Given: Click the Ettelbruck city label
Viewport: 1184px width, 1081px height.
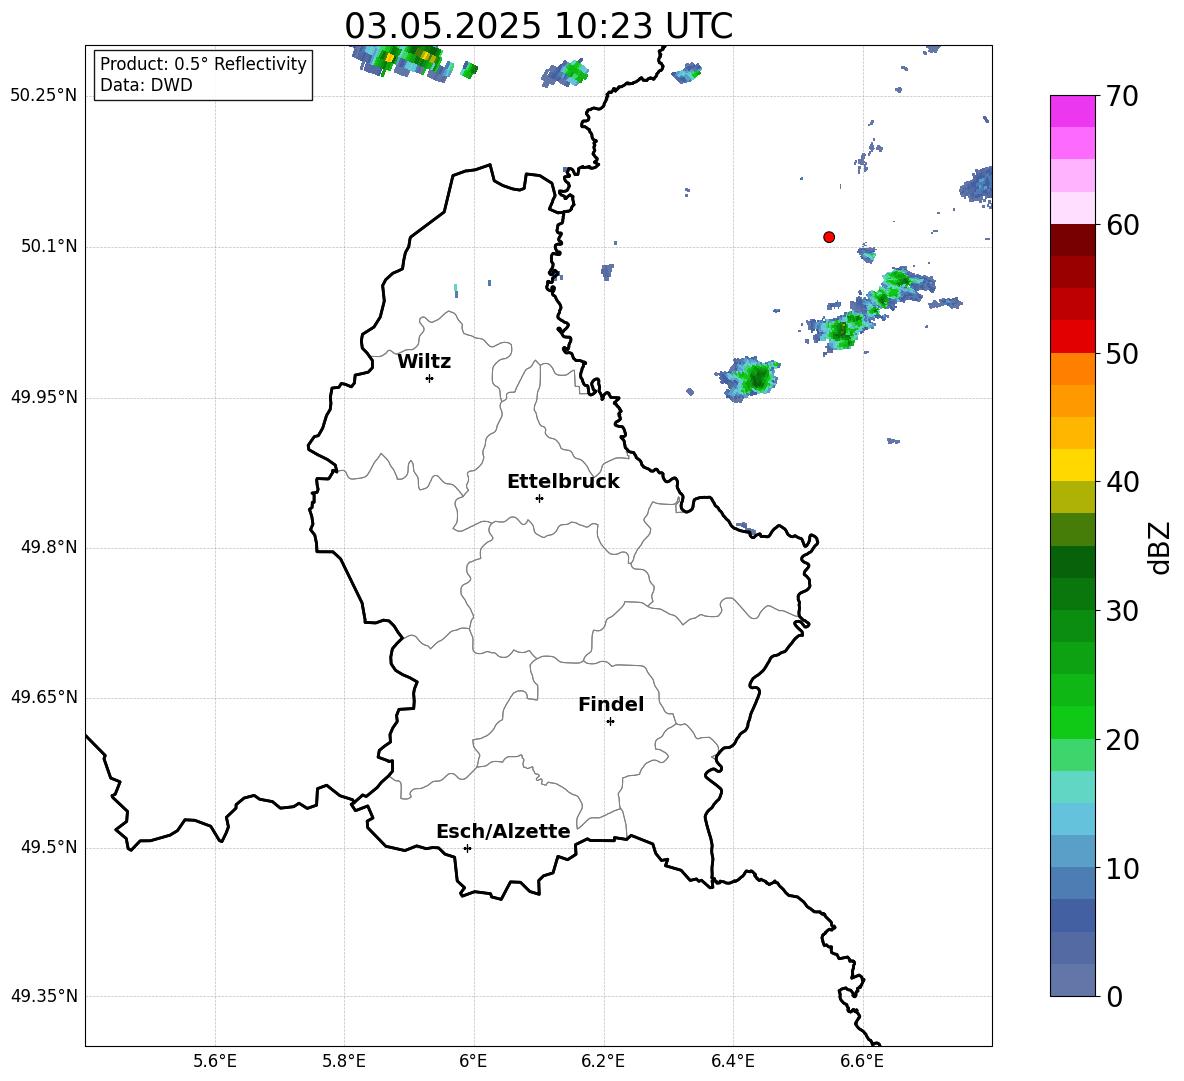Looking at the screenshot, I should [563, 482].
